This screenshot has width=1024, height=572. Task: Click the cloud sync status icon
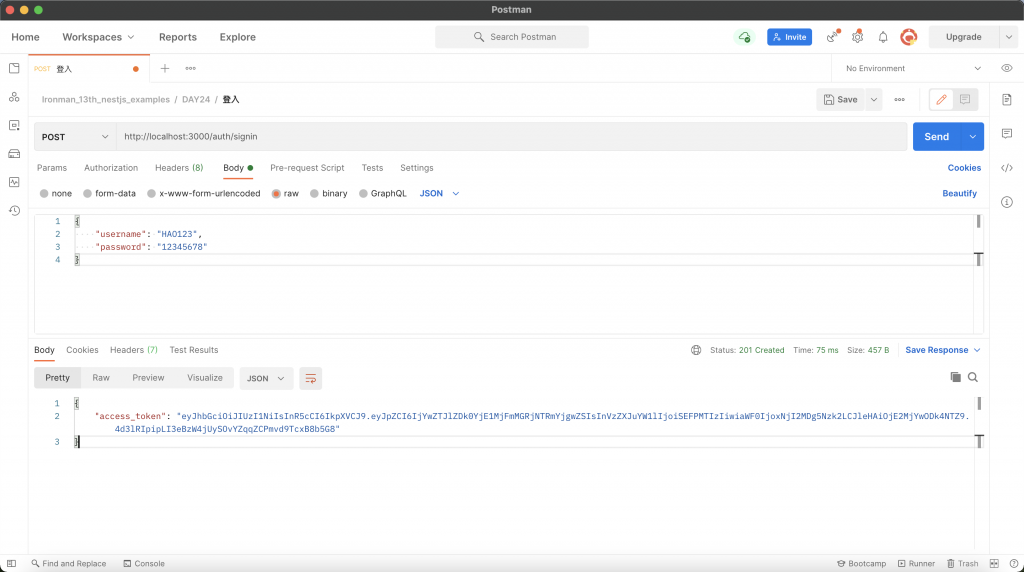(x=744, y=37)
